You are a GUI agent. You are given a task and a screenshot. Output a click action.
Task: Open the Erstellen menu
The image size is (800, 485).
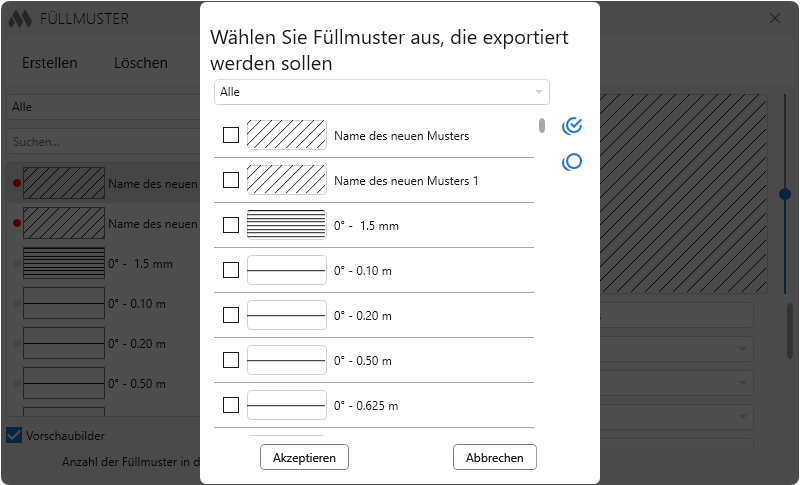50,62
